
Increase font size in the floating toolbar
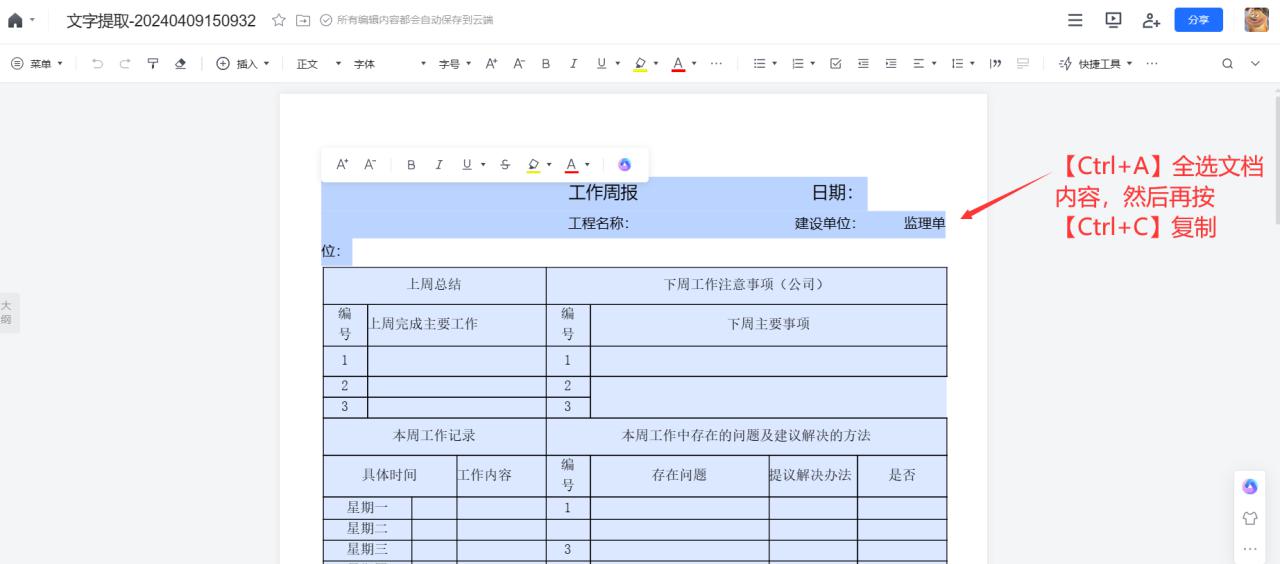[x=342, y=164]
